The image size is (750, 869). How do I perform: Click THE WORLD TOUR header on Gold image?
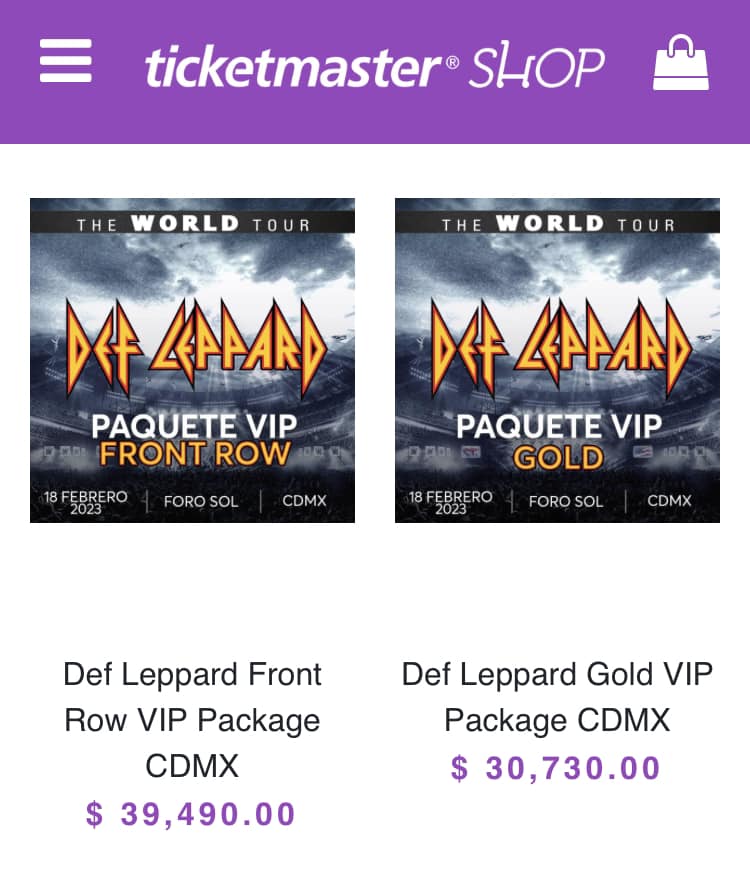coord(558,224)
